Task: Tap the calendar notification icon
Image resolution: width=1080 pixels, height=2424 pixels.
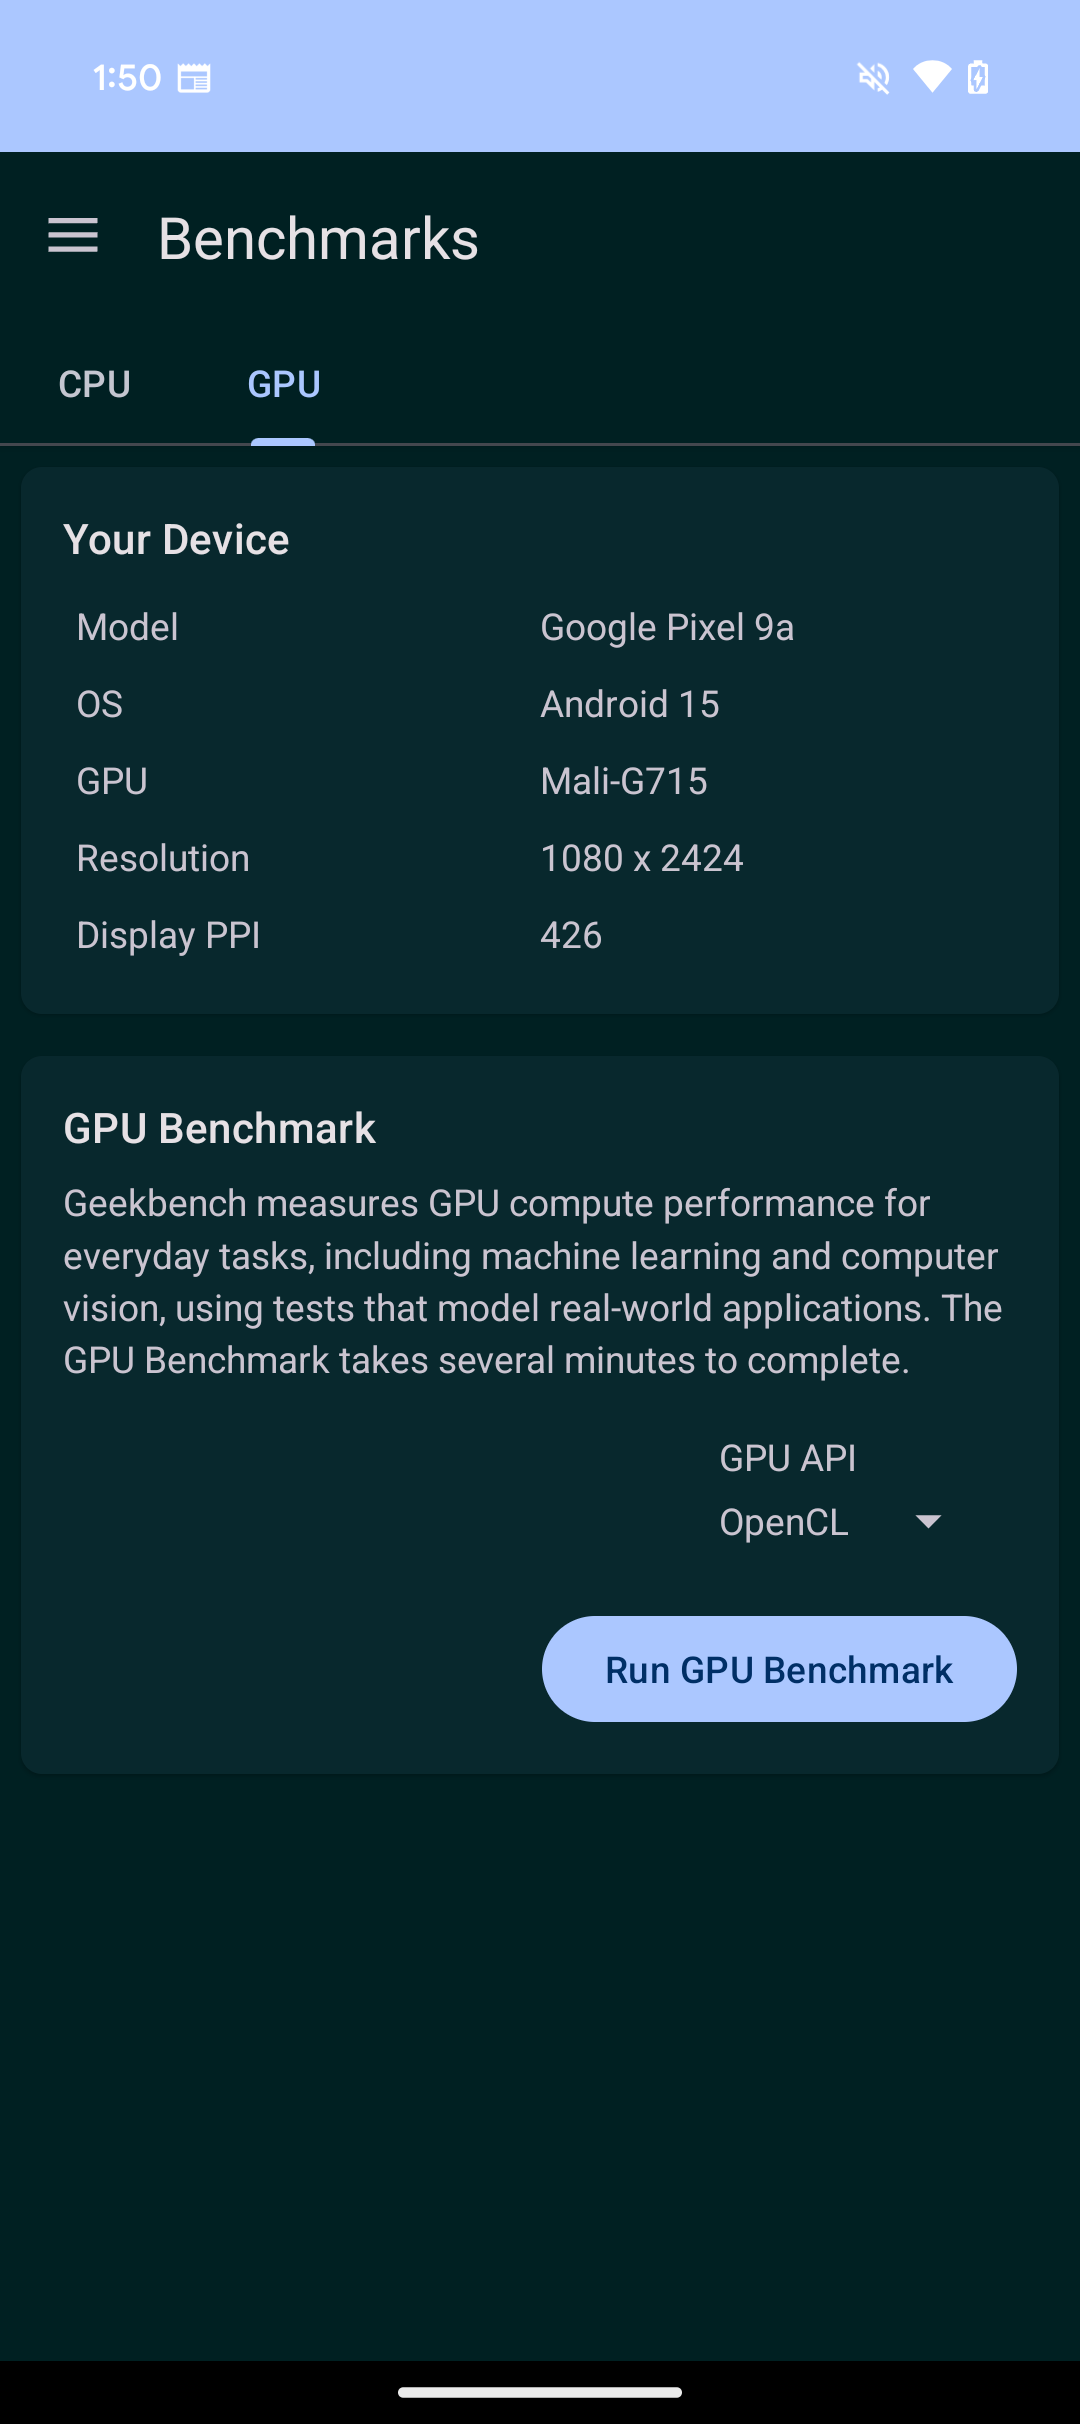Action: [x=194, y=78]
